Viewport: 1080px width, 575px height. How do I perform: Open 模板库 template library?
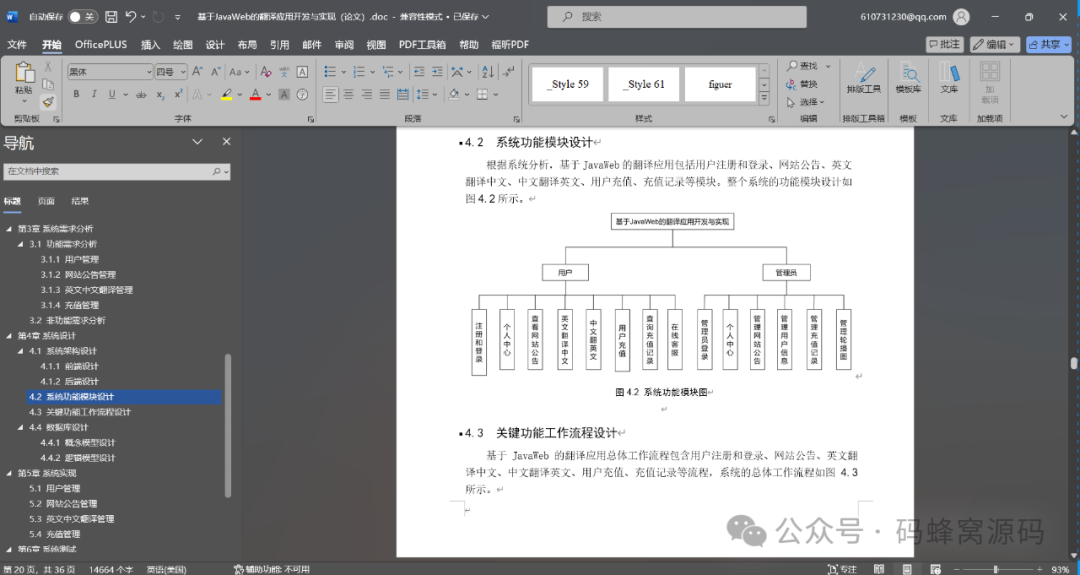908,79
